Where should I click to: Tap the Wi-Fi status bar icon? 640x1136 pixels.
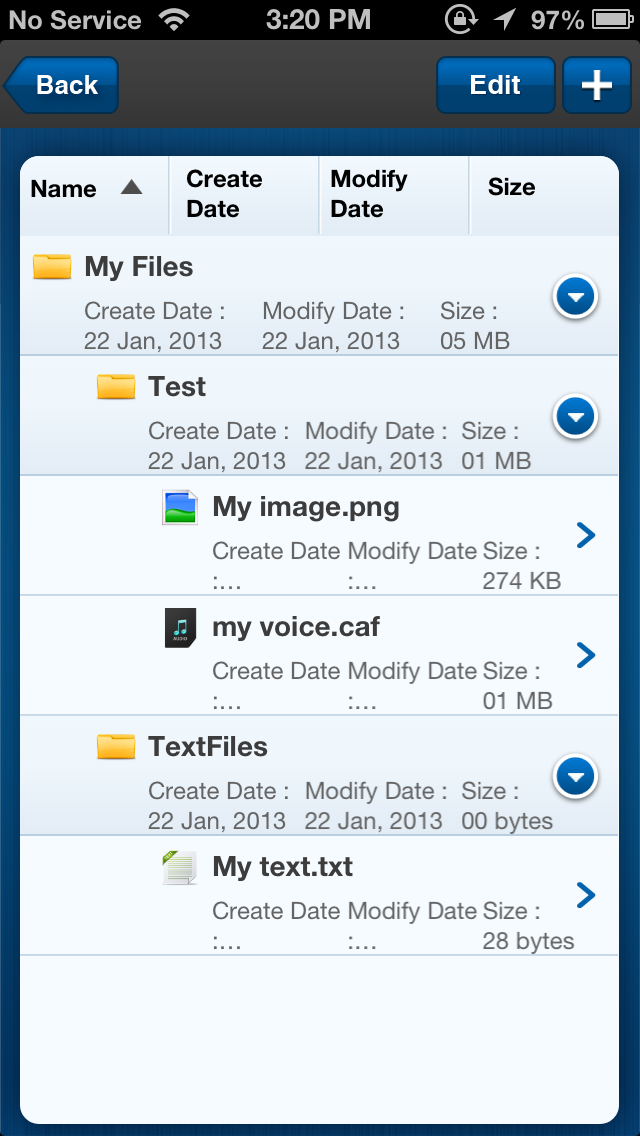[x=174, y=20]
